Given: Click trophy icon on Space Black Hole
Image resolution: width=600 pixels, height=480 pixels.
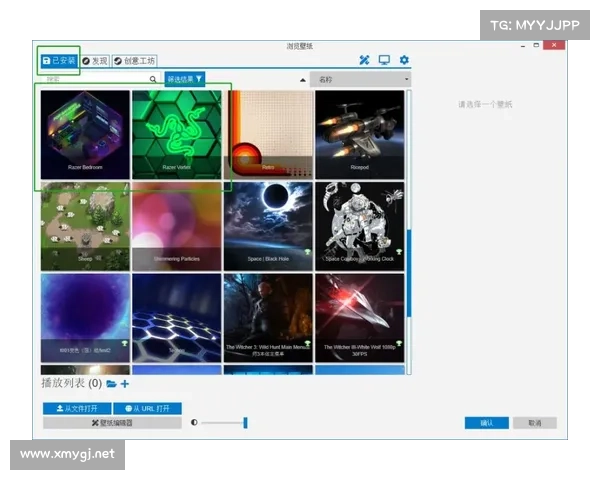Looking at the screenshot, I should click(x=307, y=252).
